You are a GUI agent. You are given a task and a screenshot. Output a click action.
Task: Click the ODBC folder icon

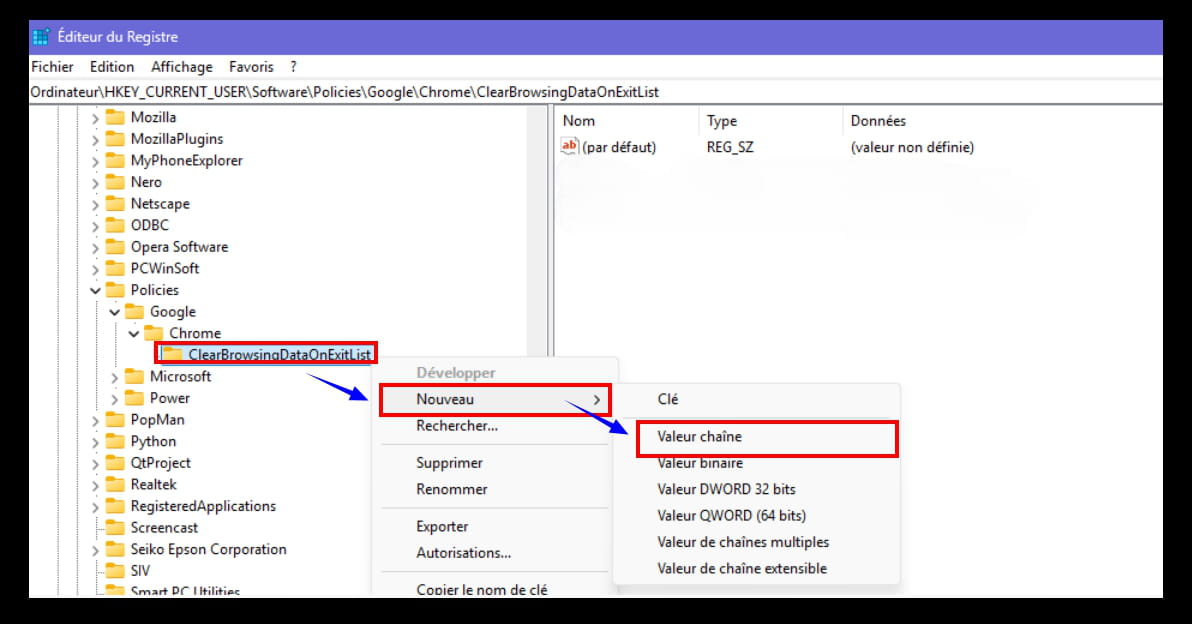point(116,225)
